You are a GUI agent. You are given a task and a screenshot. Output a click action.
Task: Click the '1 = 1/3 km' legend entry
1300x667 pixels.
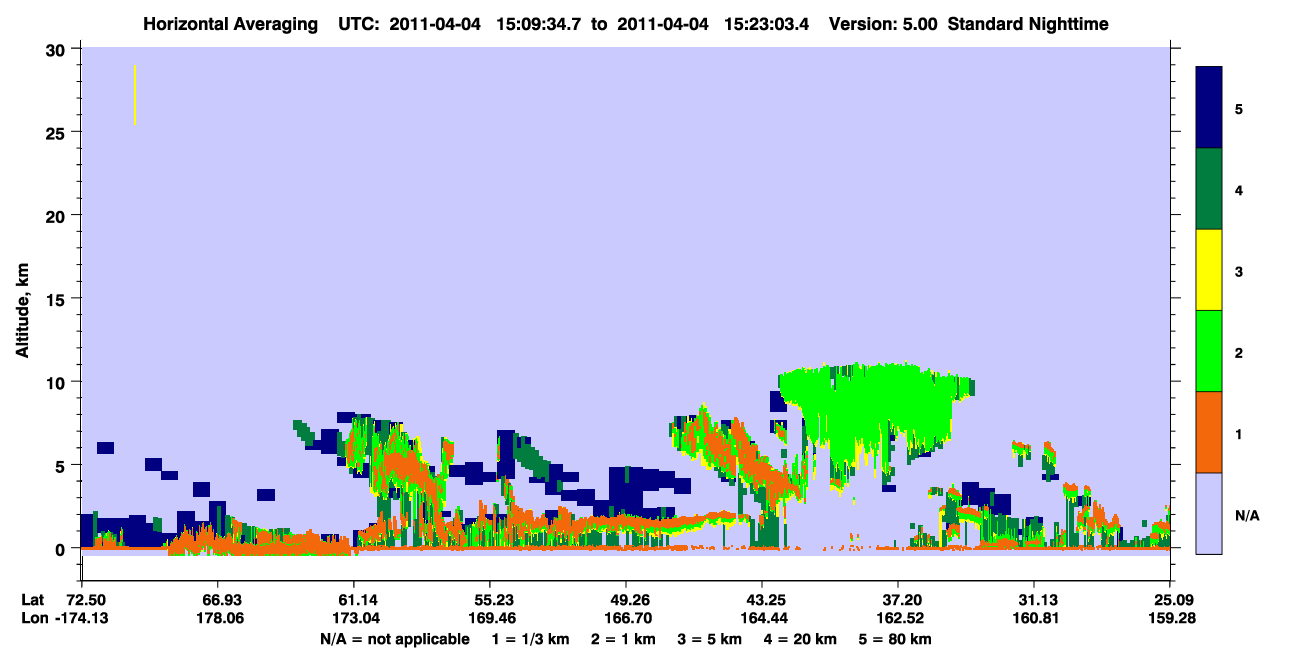[532, 639]
